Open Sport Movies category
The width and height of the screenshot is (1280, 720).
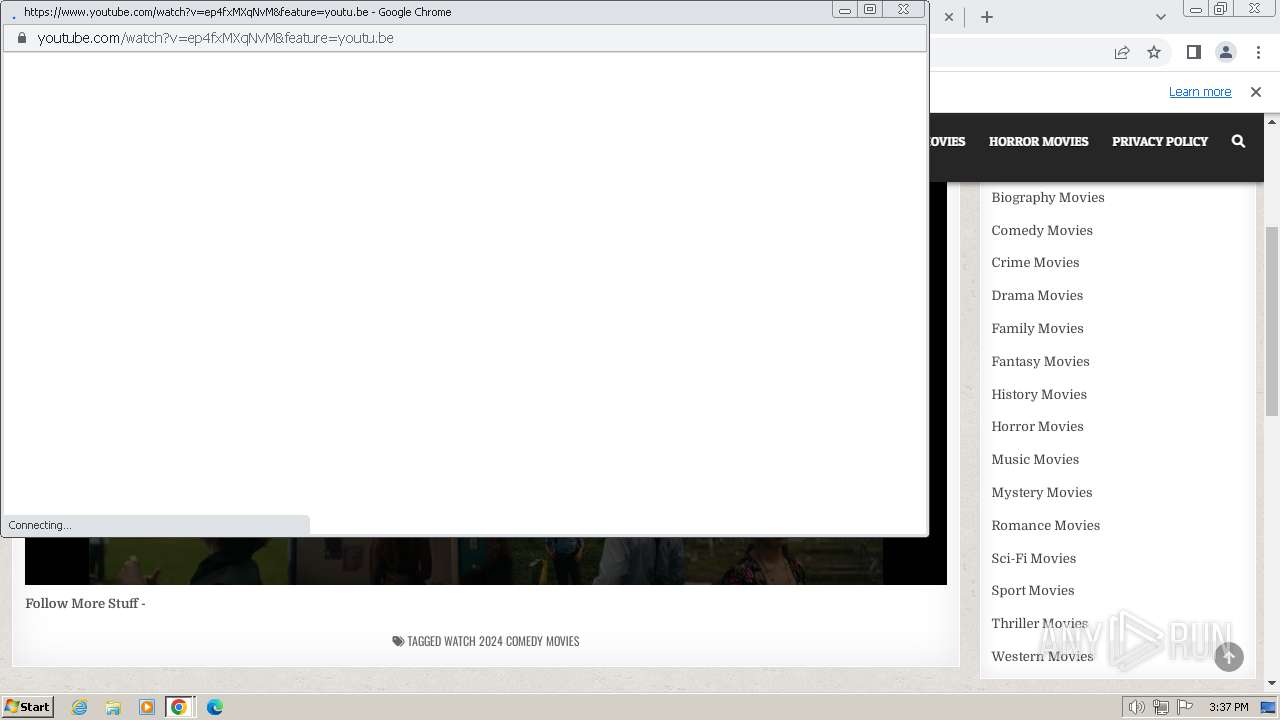click(x=1032, y=590)
